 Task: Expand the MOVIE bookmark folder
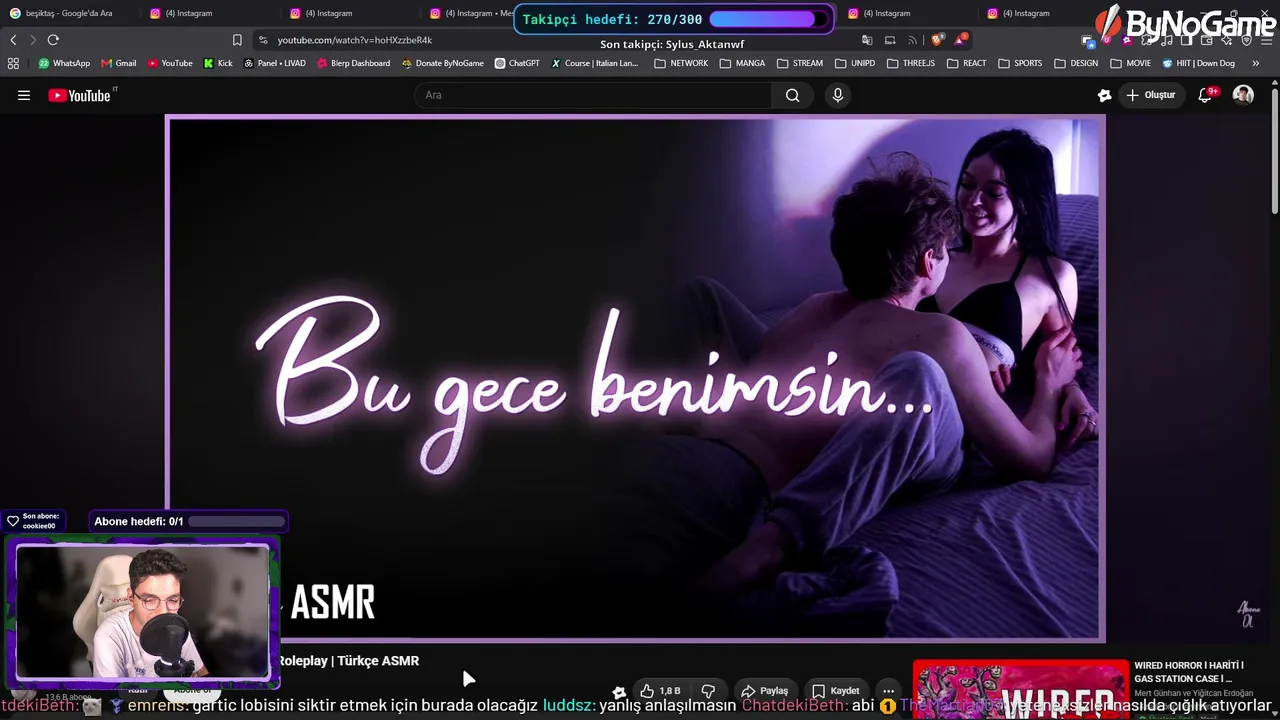click(x=1130, y=63)
